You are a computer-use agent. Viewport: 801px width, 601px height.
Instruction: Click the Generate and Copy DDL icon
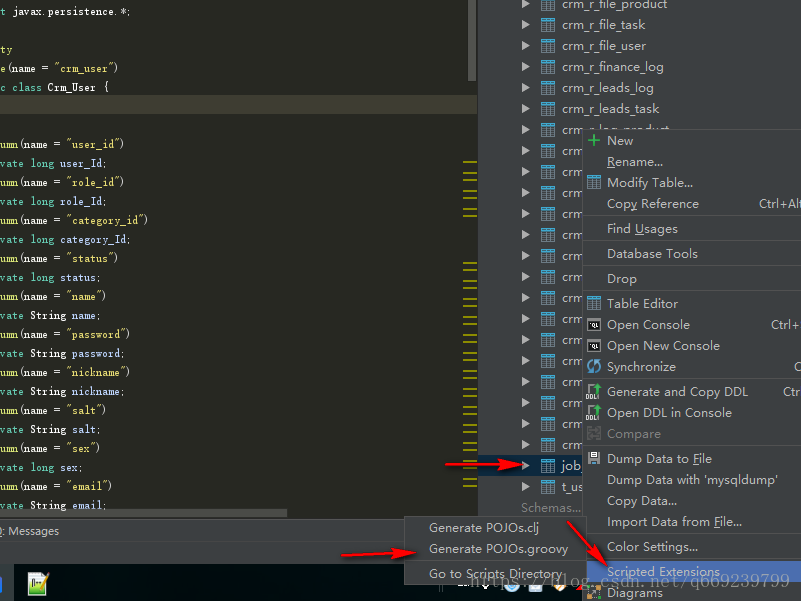(x=594, y=391)
